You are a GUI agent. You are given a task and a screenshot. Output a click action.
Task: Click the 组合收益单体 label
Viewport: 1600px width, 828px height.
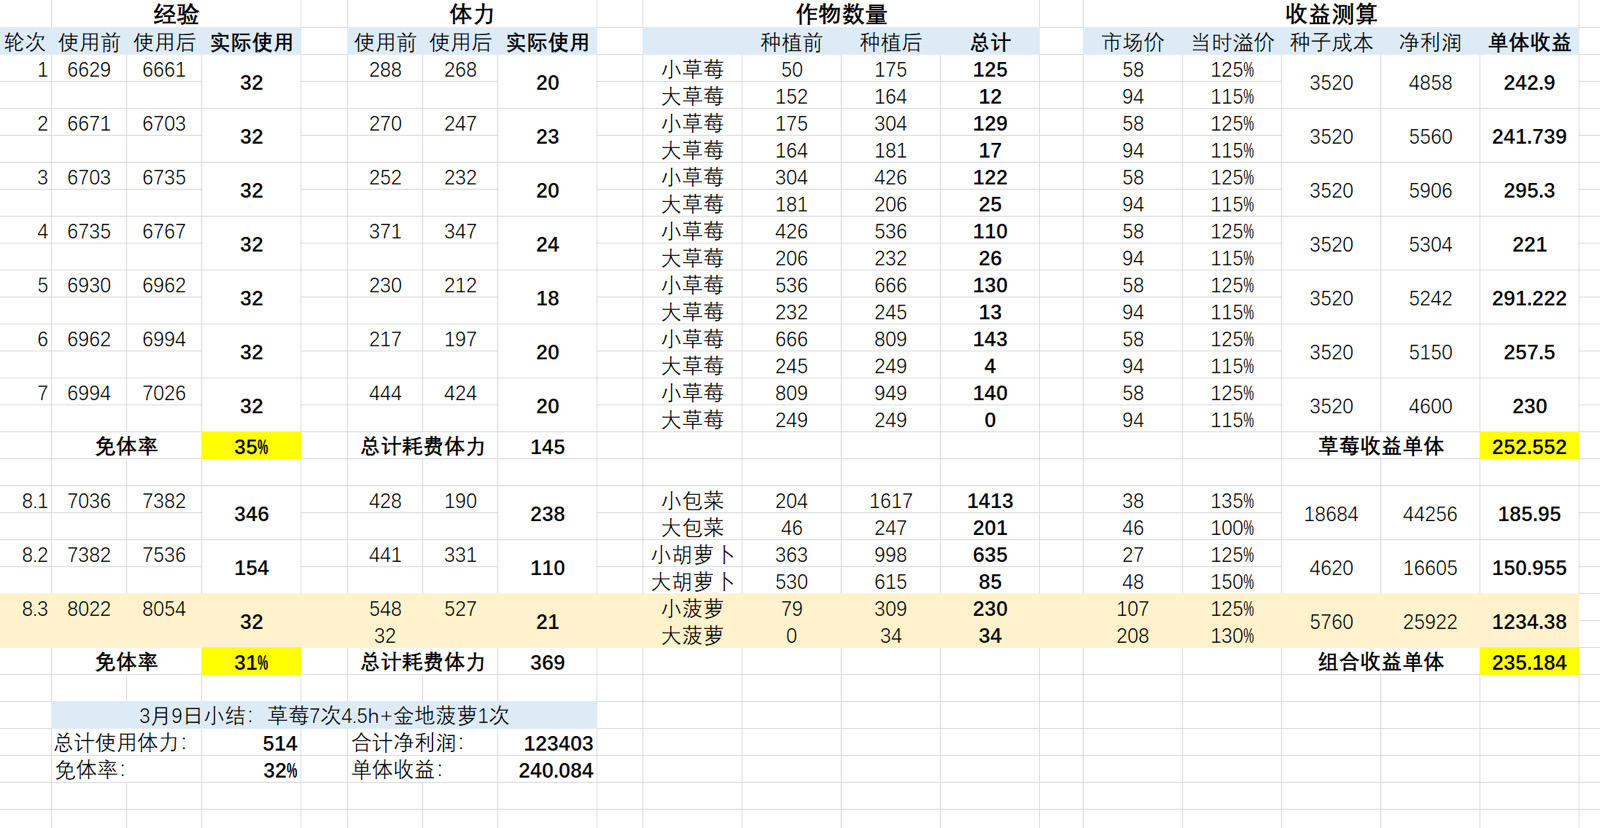[x=1380, y=661]
